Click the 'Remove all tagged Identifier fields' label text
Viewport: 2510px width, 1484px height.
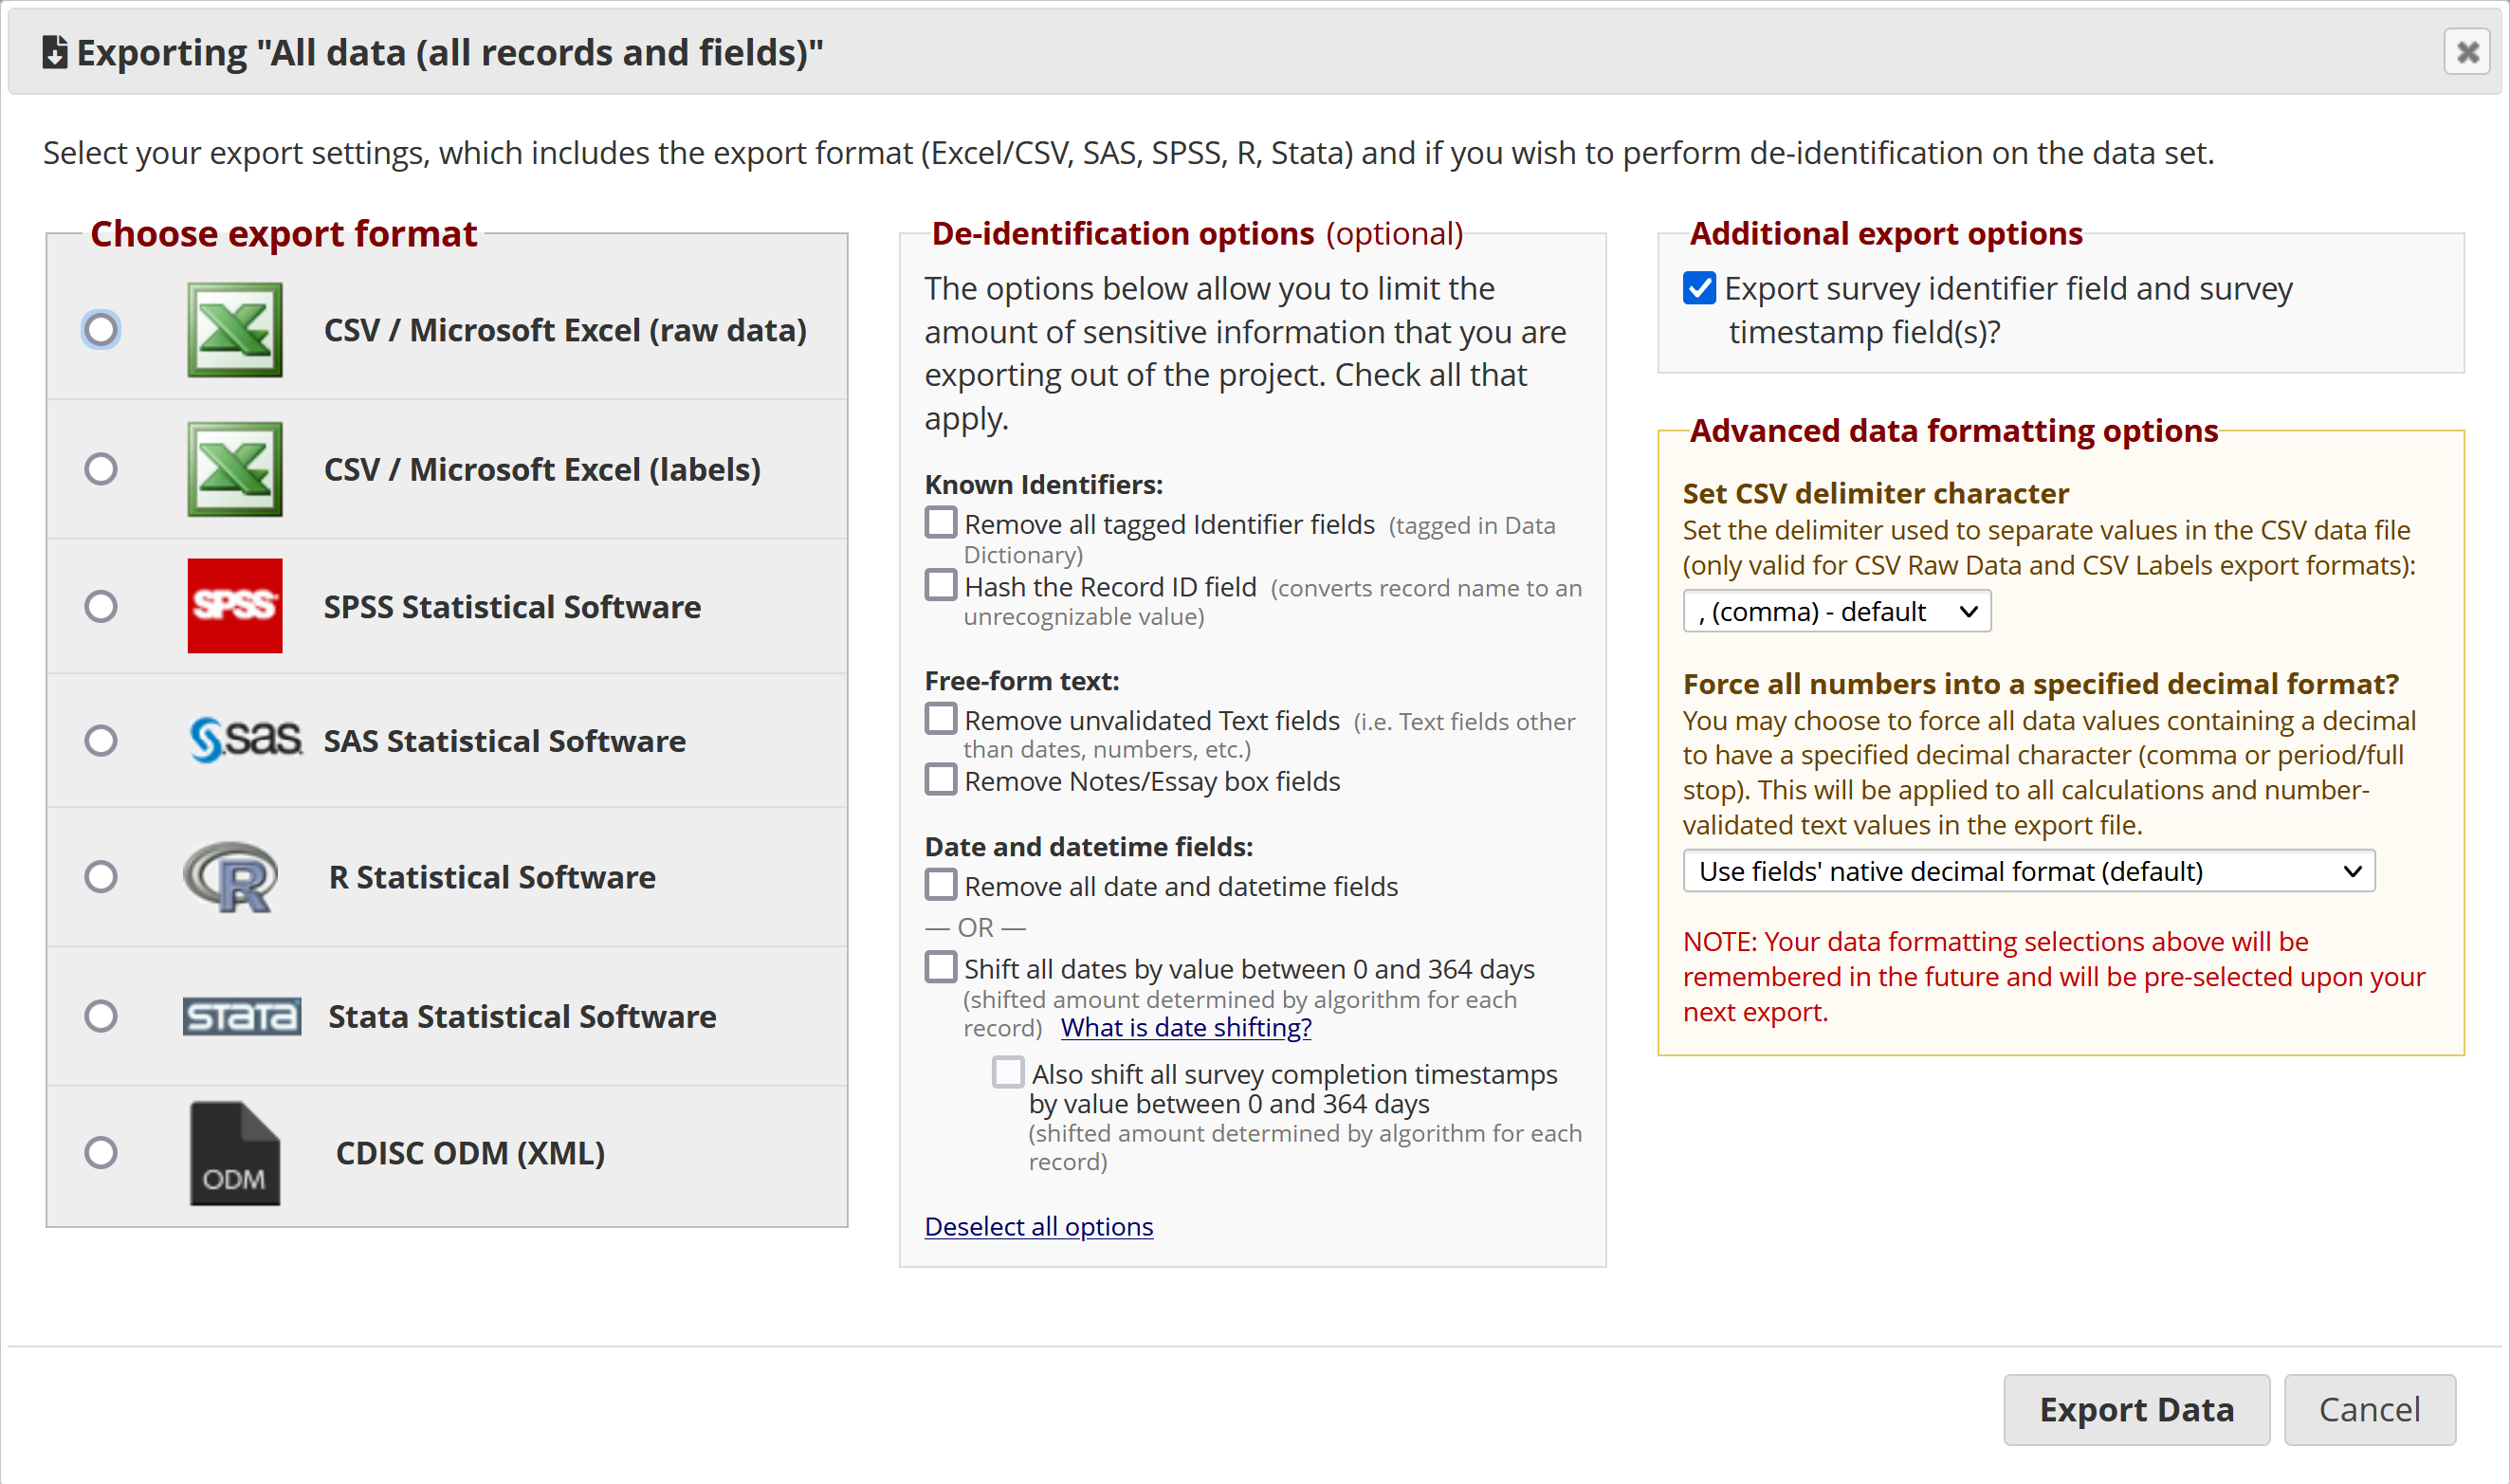click(x=1169, y=524)
